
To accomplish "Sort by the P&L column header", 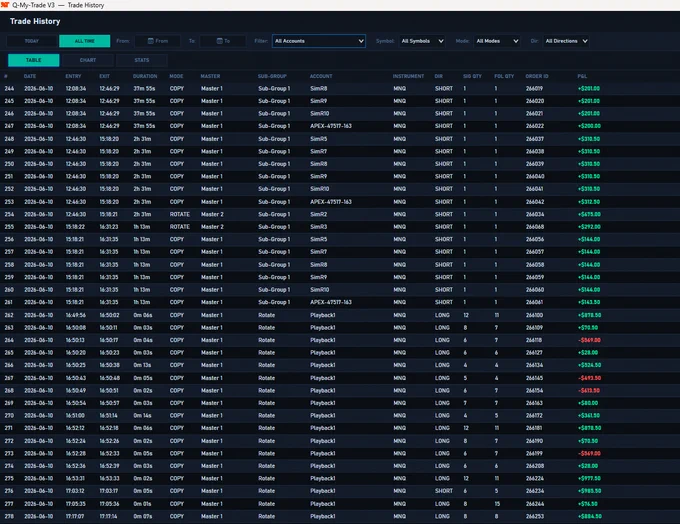I will 582,76.
